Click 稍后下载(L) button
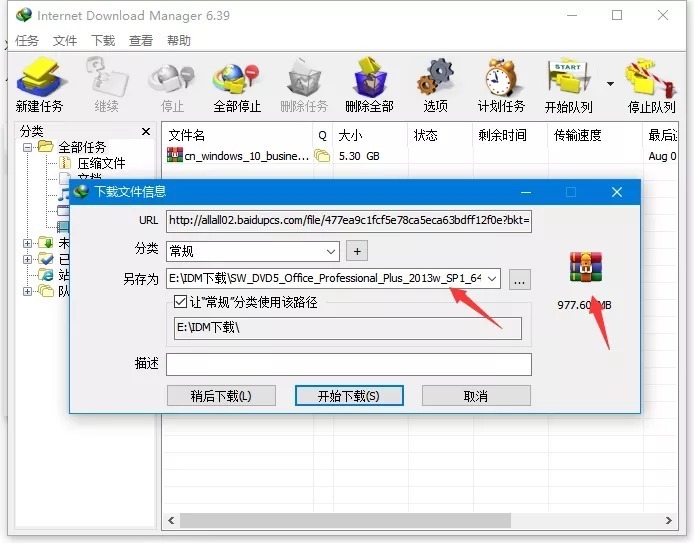This screenshot has height=543, width=694. tap(221, 396)
